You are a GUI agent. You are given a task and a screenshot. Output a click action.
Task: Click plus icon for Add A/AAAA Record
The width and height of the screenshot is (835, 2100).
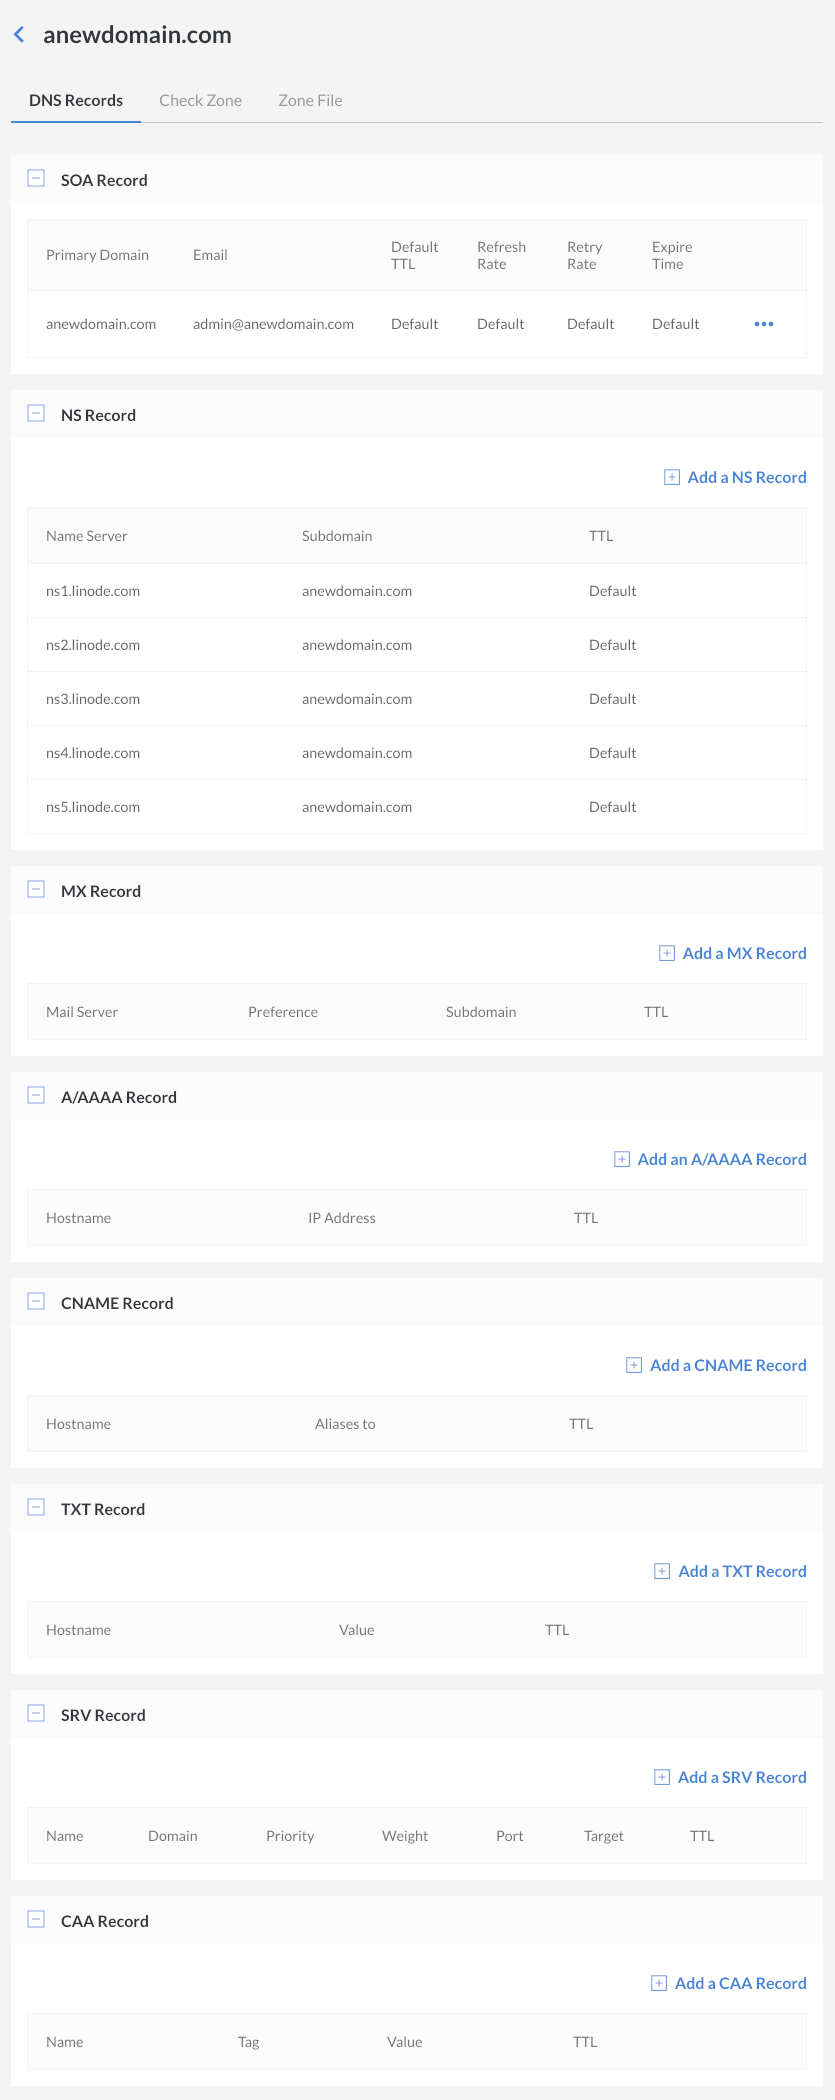[622, 1160]
